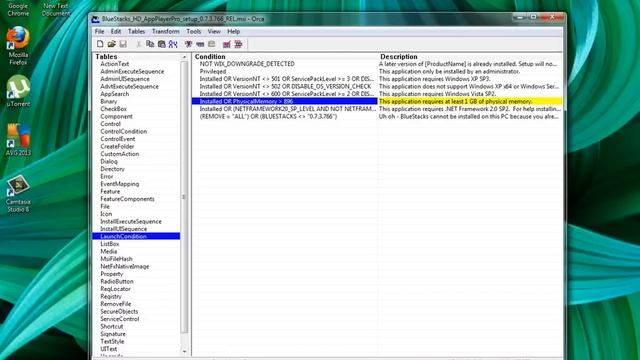
Task: Click the tables list scrollbar thumb
Action: coord(184,197)
